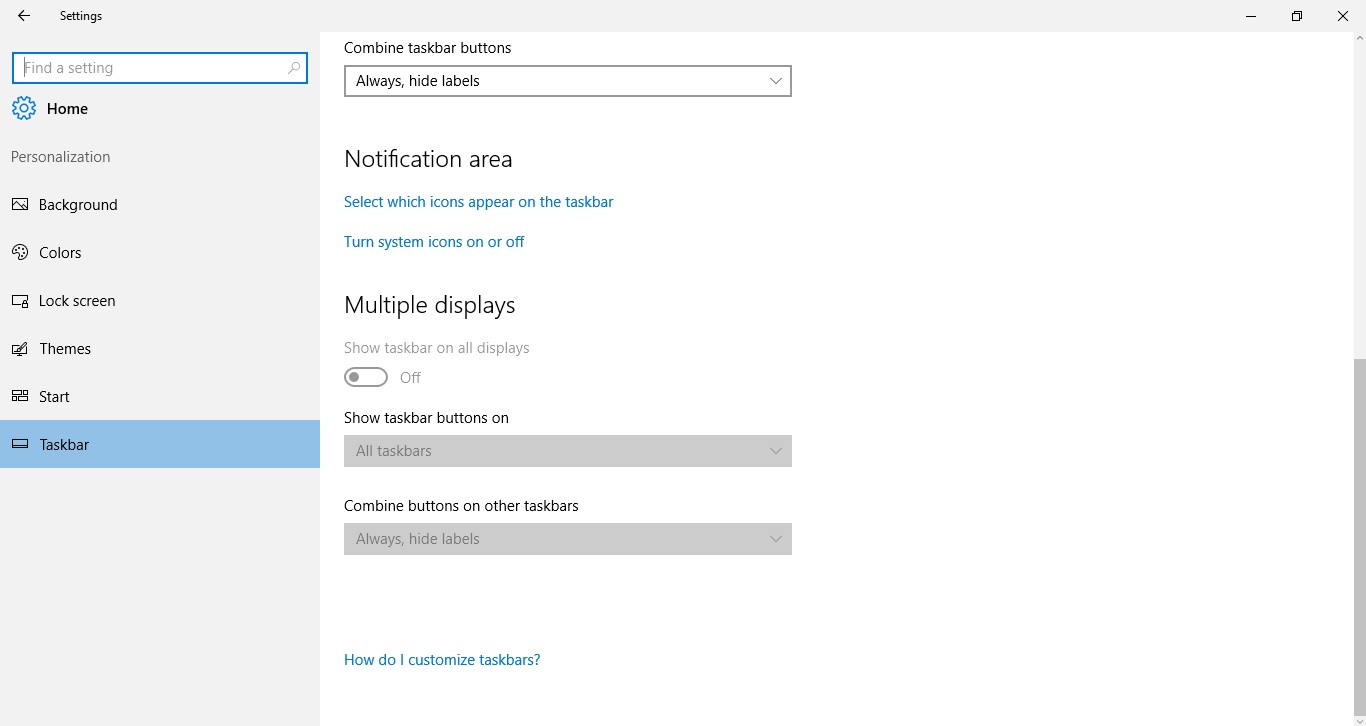Image resolution: width=1366 pixels, height=726 pixels.
Task: Open the Combine buttons on other taskbars dropdown
Action: coord(567,539)
